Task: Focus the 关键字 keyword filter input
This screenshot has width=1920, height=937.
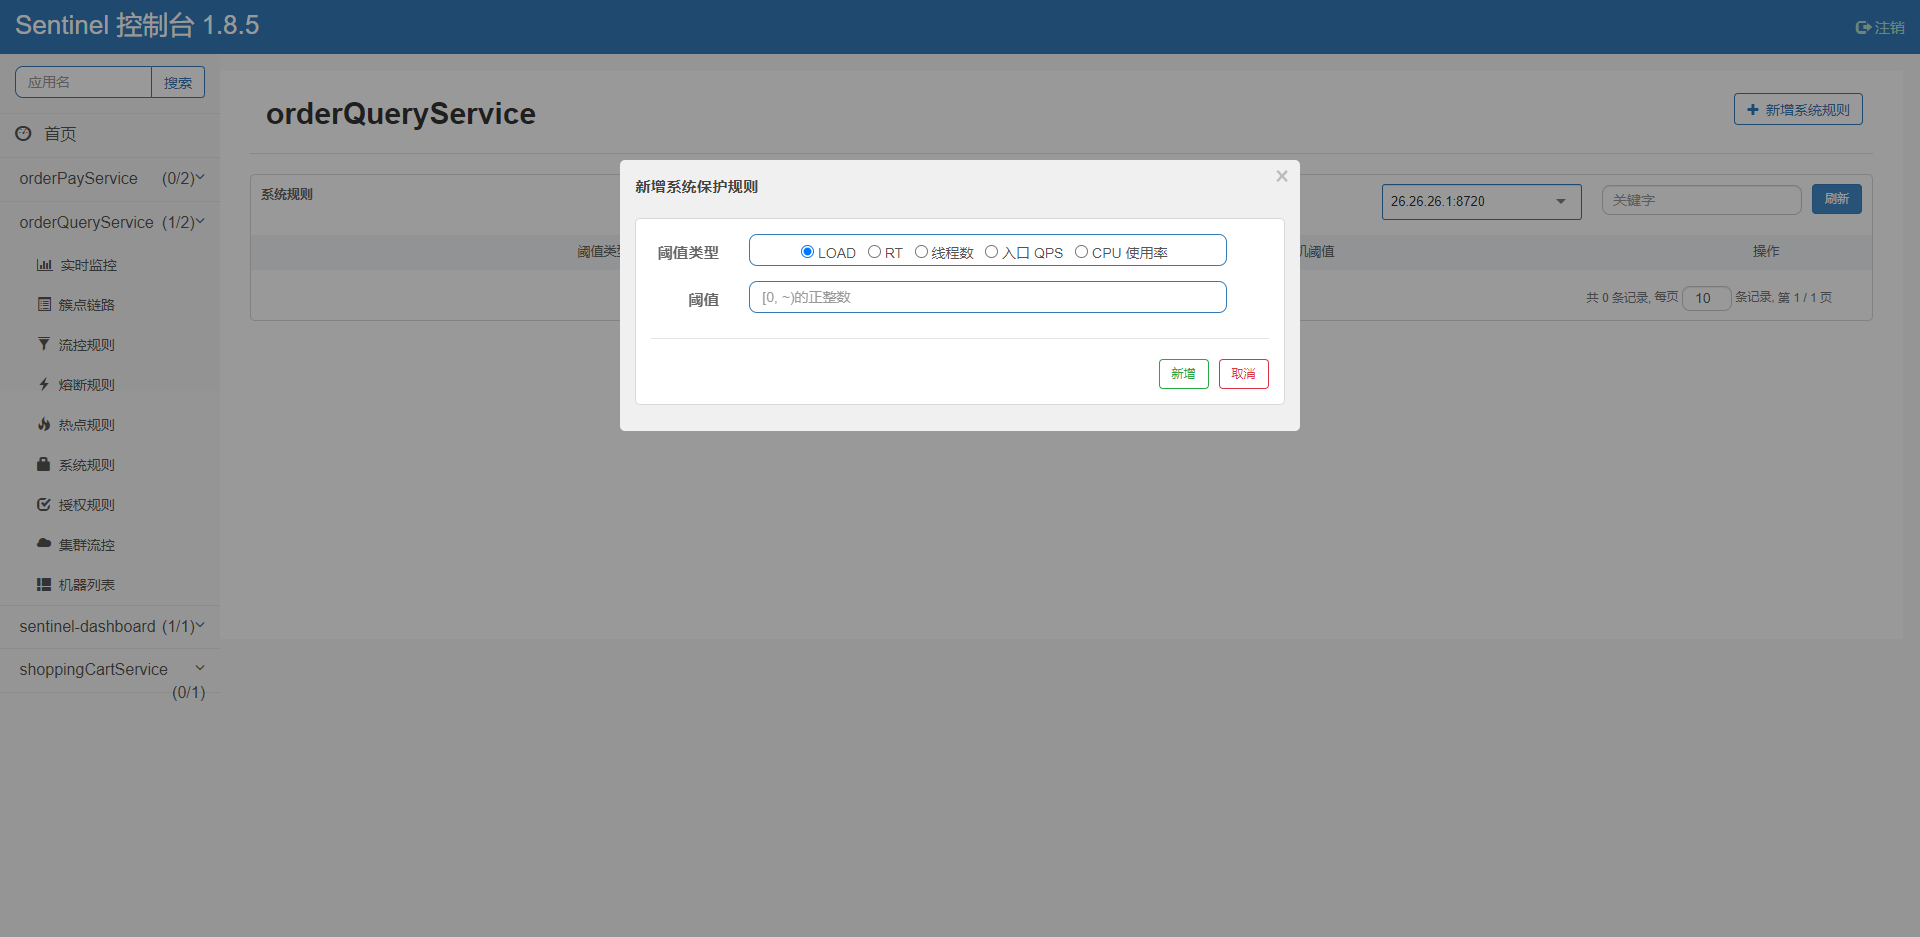Action: click(1701, 200)
